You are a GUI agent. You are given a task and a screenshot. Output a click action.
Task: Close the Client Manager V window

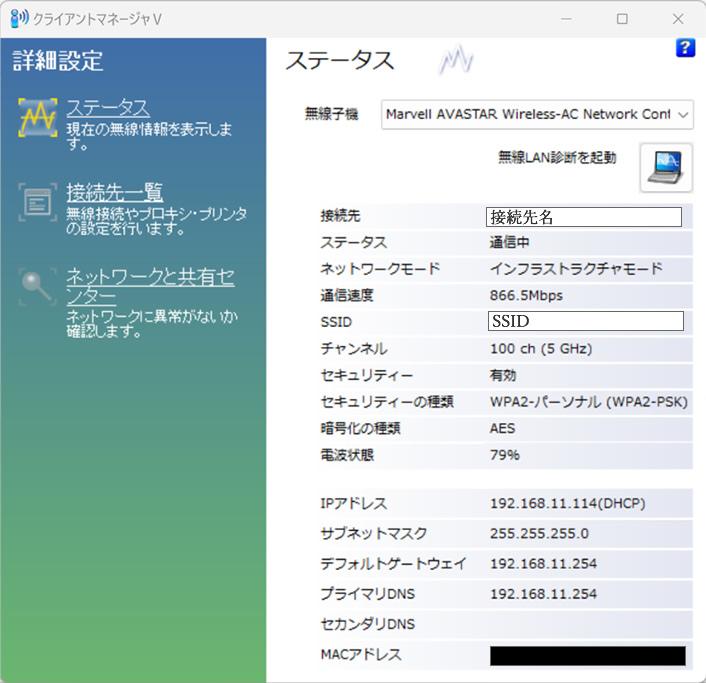click(x=678, y=18)
